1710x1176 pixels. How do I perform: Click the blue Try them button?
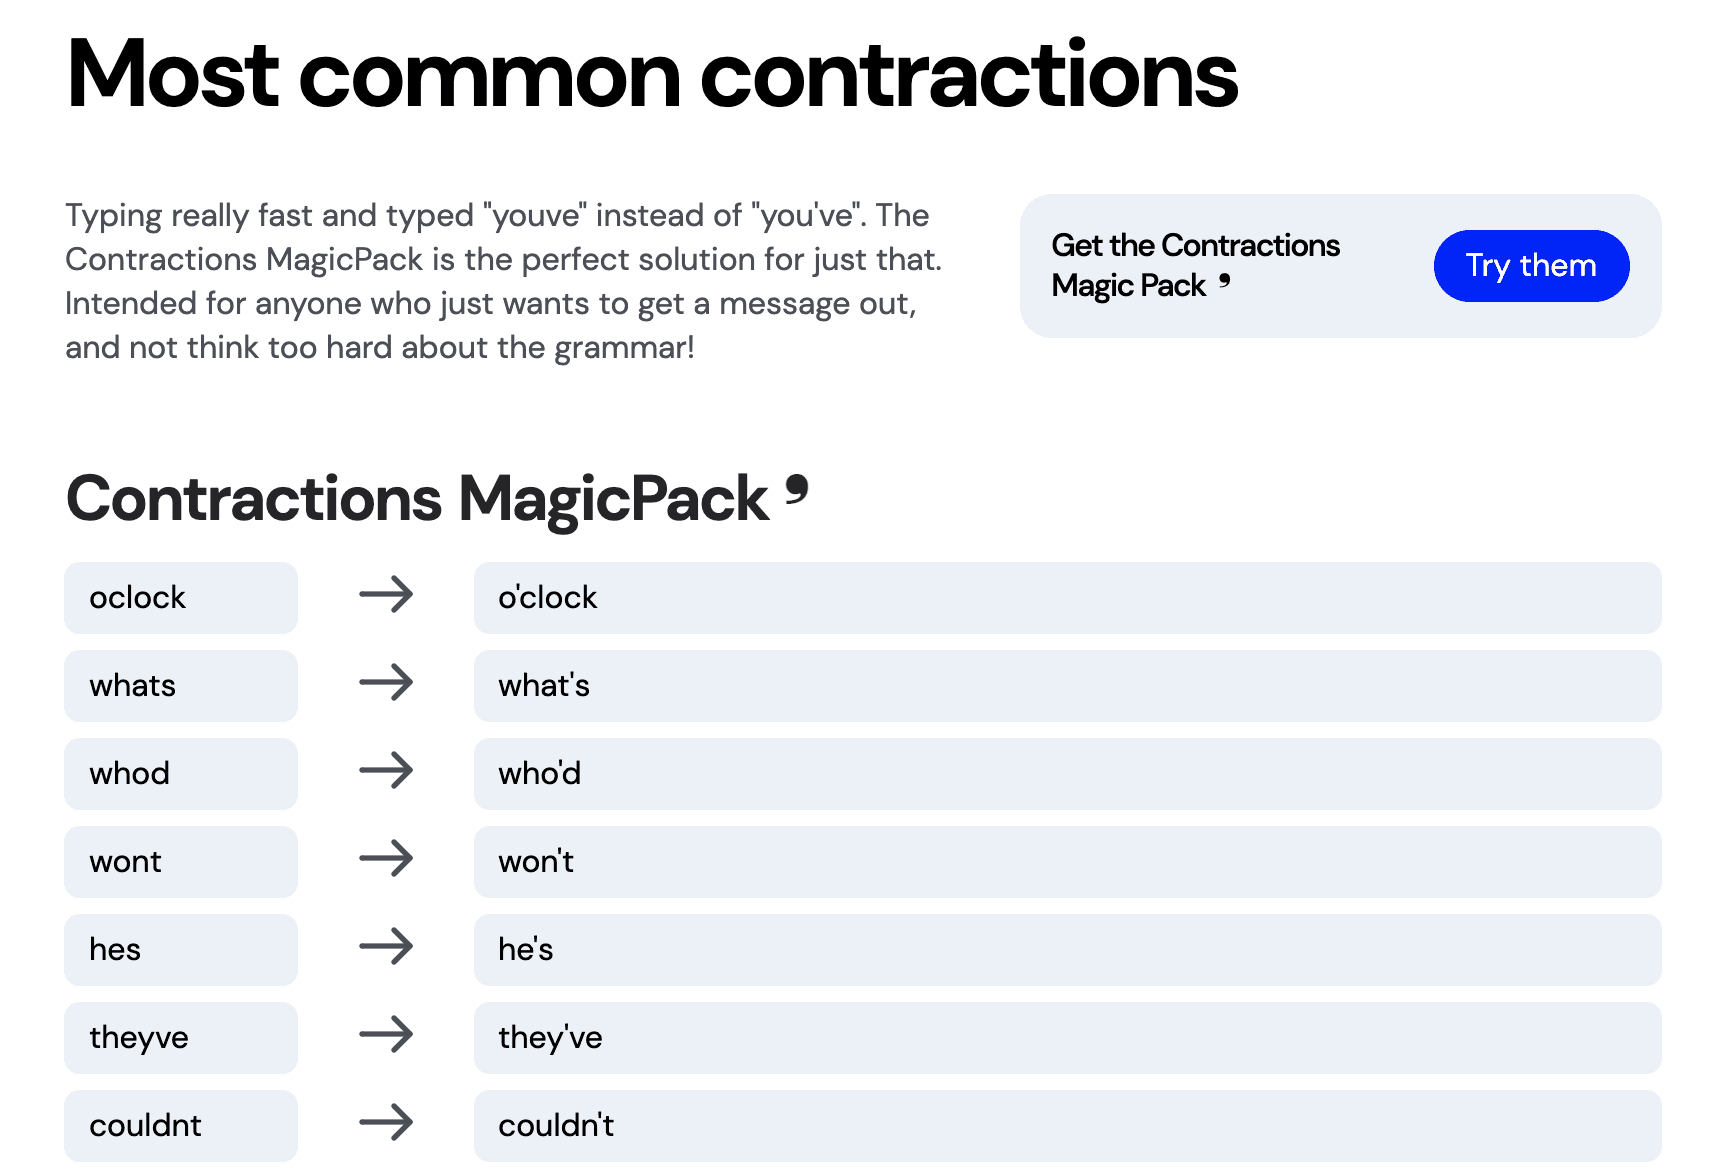(1530, 266)
